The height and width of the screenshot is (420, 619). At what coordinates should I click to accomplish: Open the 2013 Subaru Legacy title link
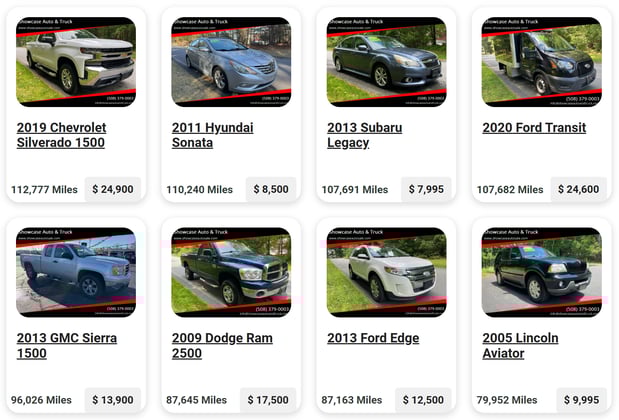click(364, 135)
